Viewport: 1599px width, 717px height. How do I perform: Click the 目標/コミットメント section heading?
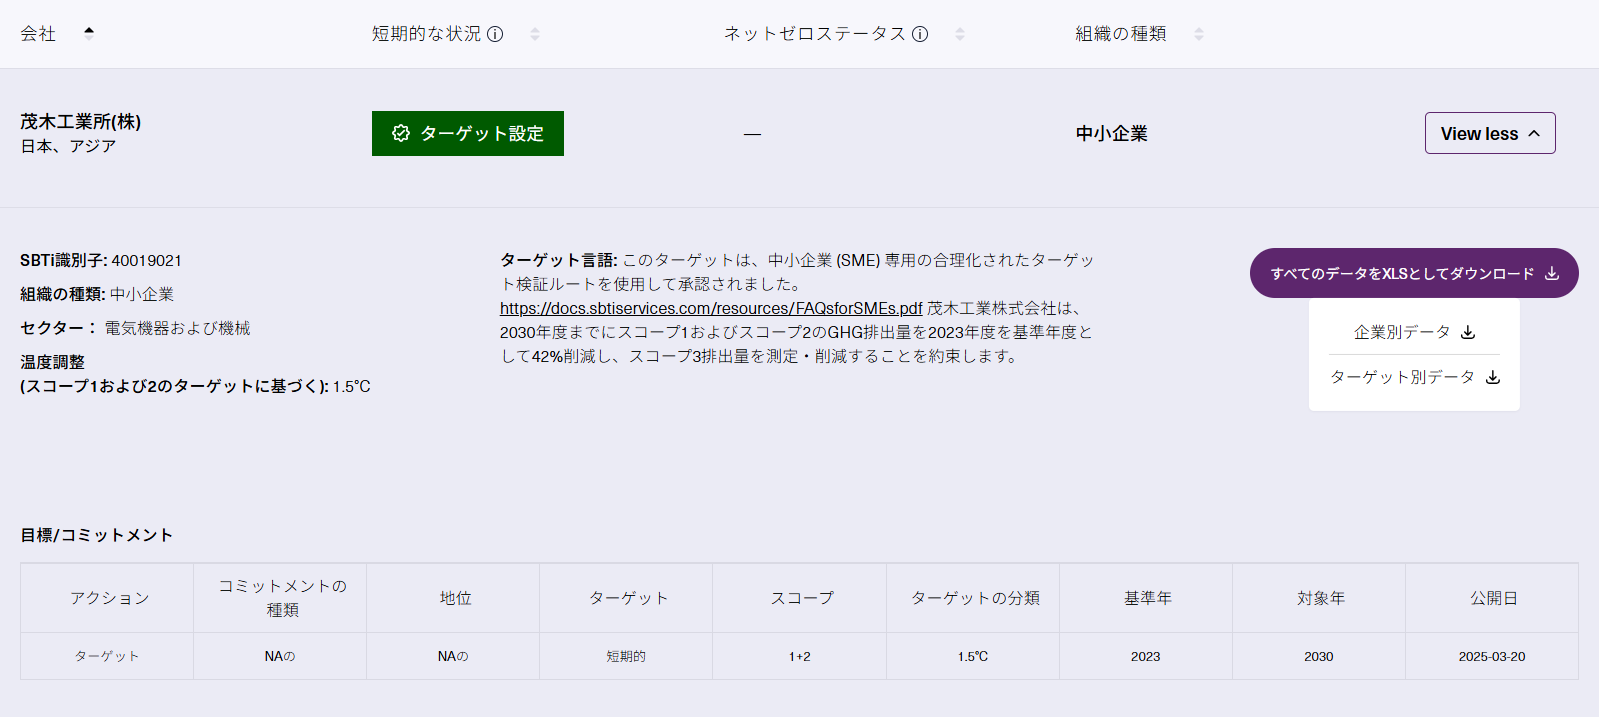tap(97, 535)
